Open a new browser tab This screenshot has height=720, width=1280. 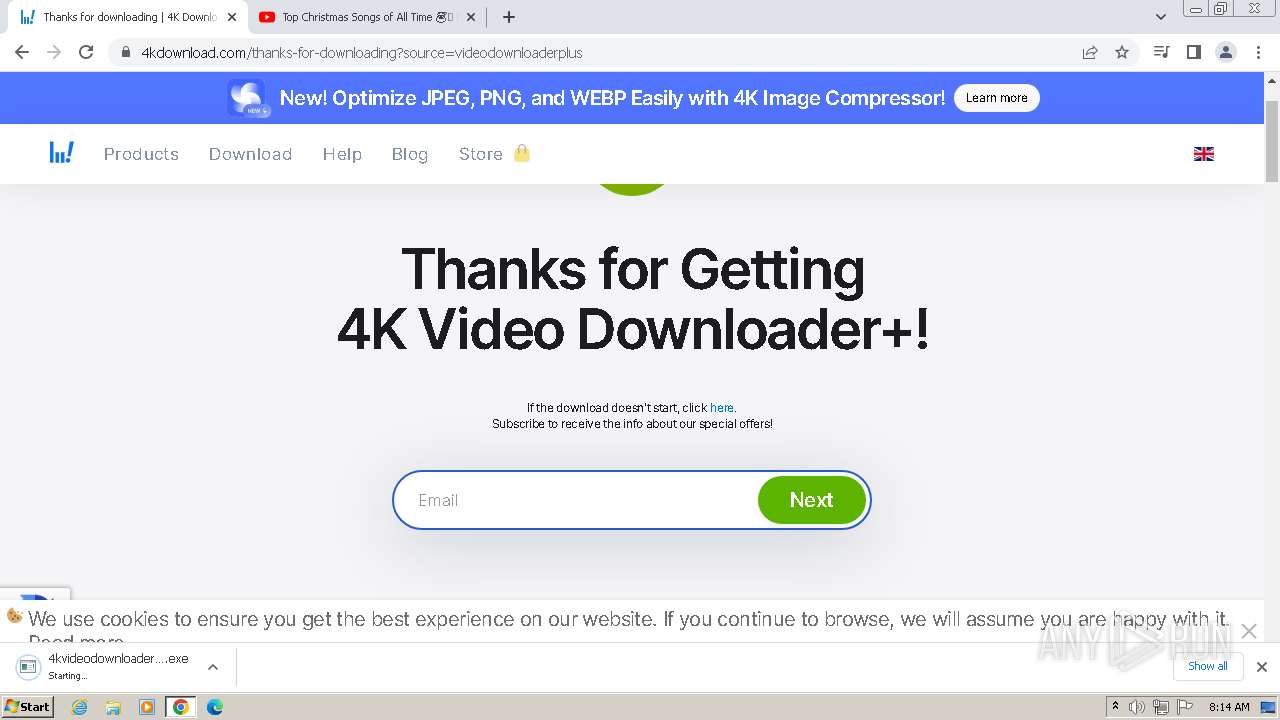pos(509,17)
